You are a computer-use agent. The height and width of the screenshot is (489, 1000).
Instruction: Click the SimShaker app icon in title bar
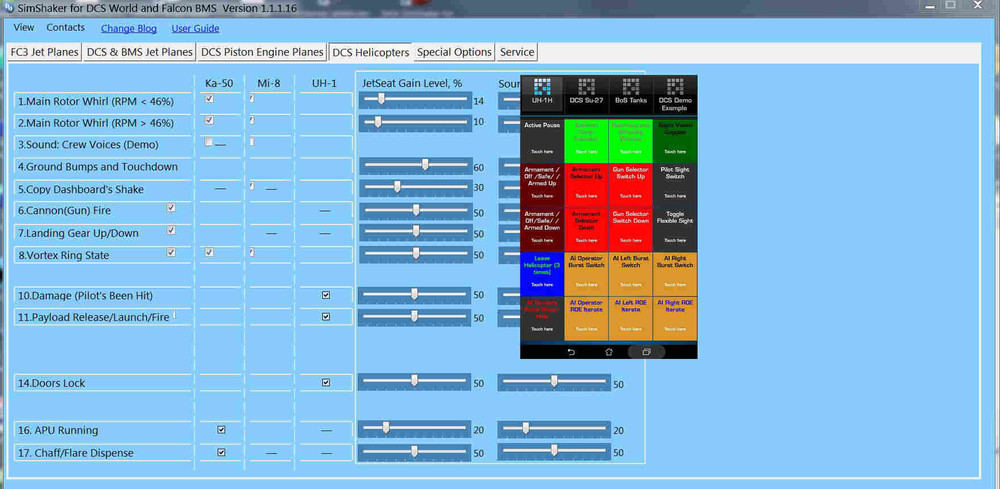click(x=7, y=8)
